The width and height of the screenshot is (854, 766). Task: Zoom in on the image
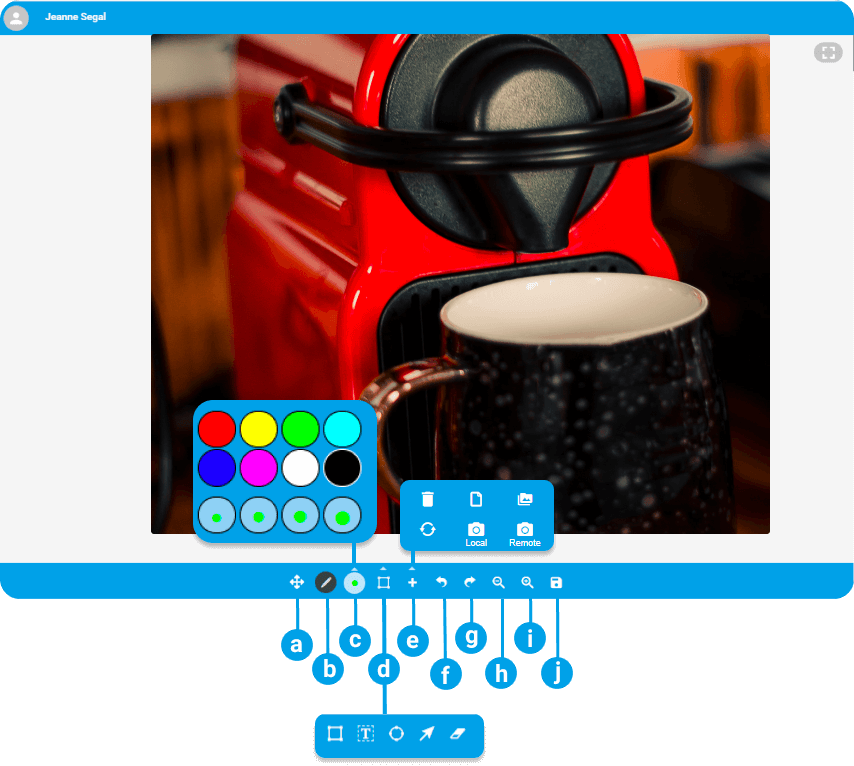pyautogui.click(x=527, y=582)
